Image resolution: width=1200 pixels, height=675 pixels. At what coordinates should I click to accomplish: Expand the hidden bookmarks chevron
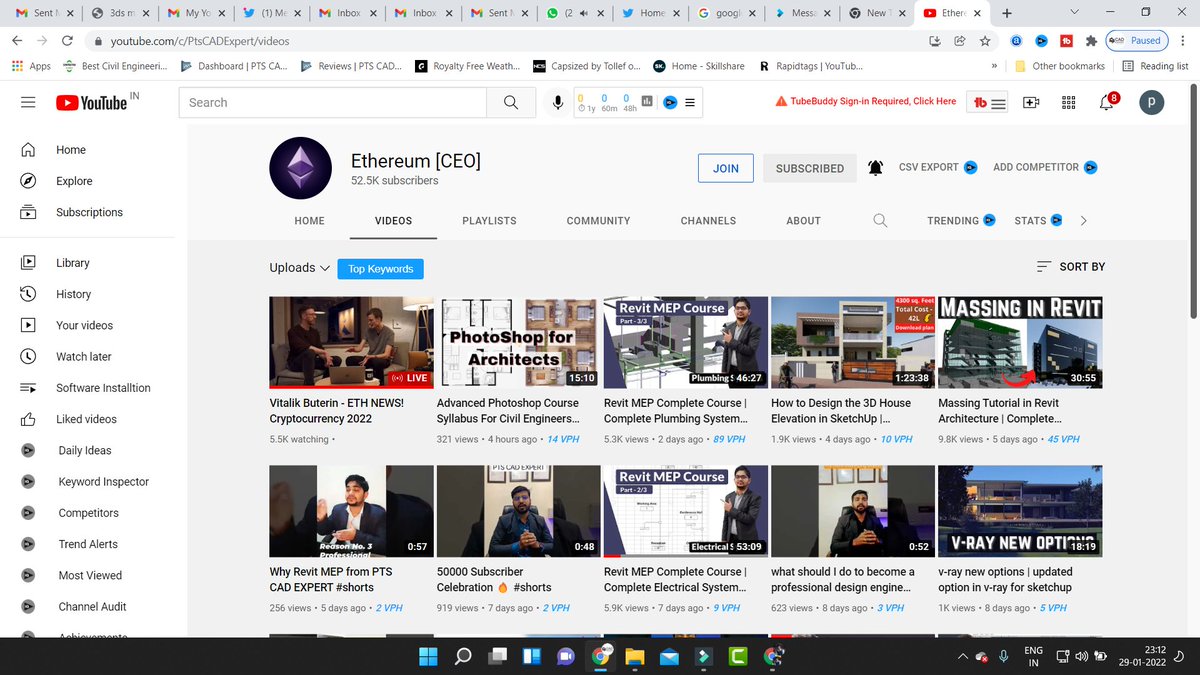click(994, 66)
